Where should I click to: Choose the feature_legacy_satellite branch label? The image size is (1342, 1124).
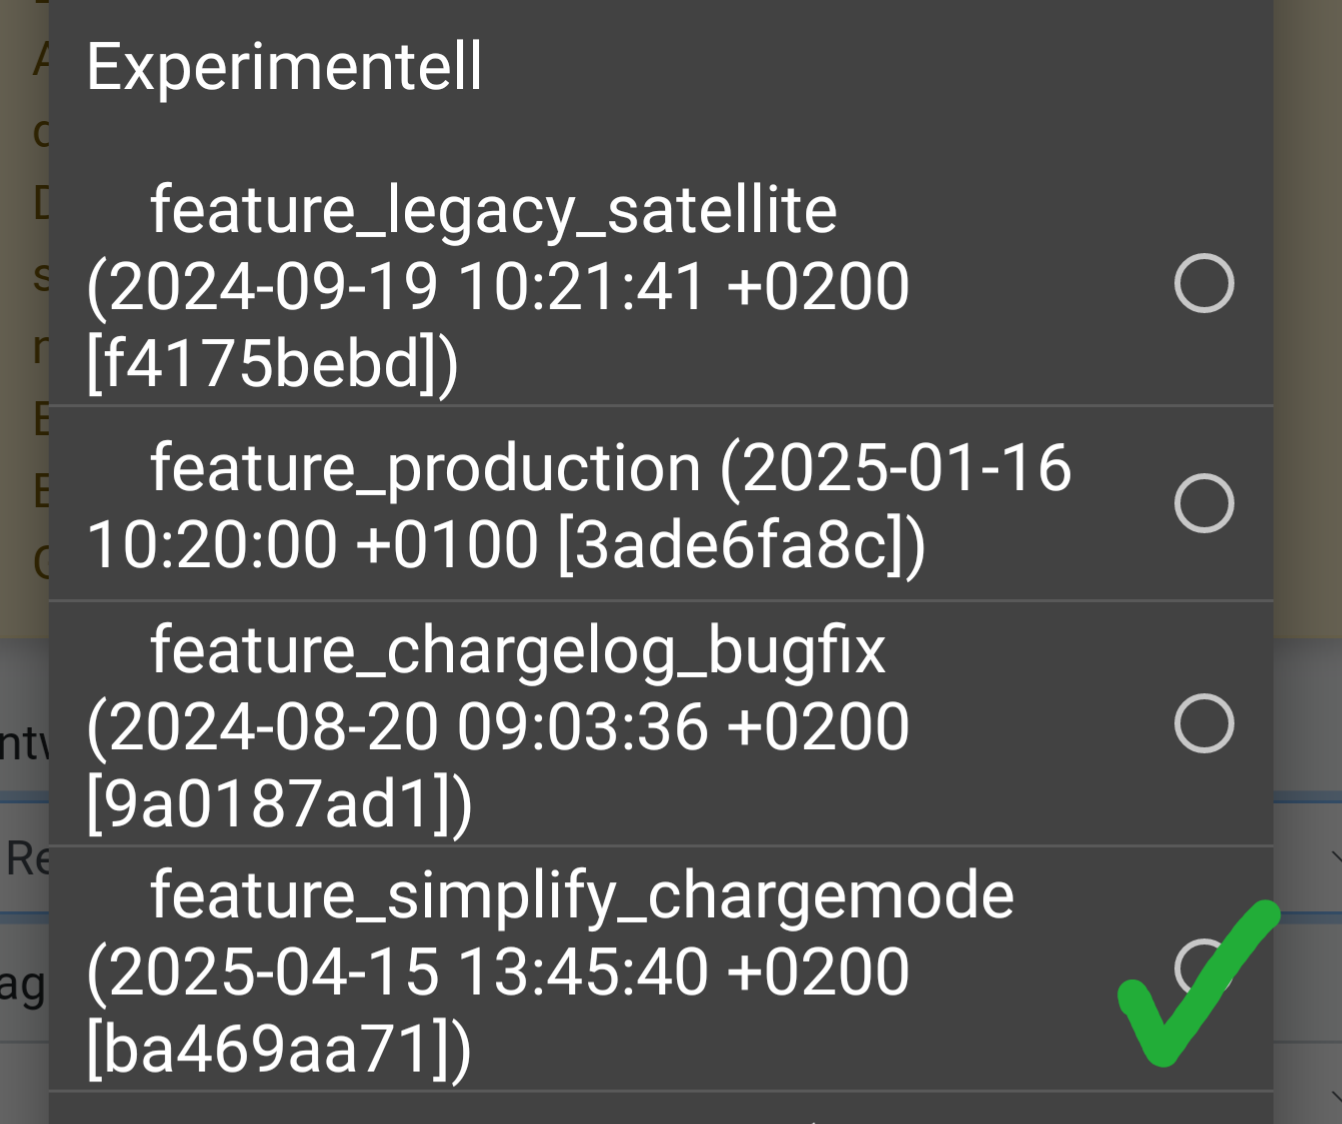coord(493,210)
